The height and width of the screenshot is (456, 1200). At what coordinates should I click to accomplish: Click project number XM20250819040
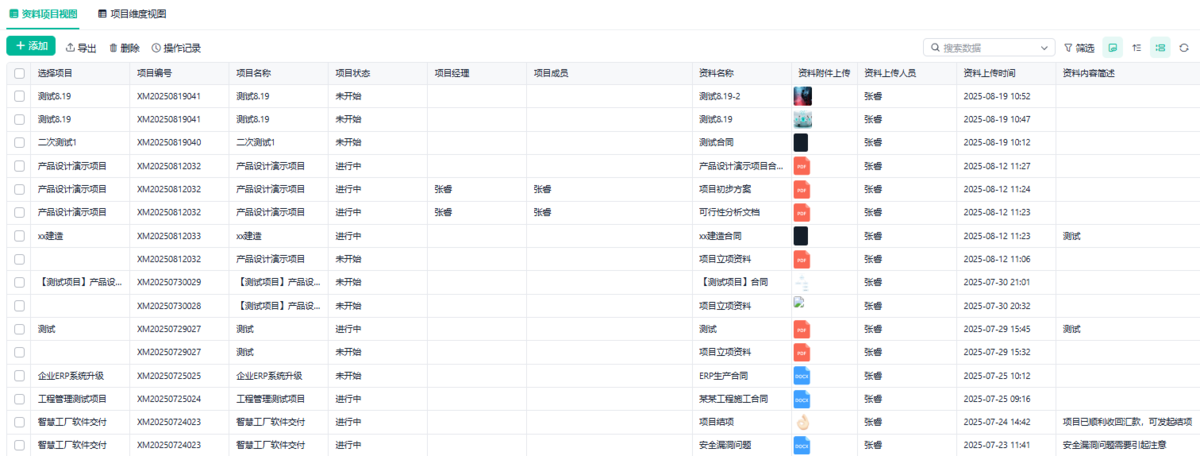169,142
